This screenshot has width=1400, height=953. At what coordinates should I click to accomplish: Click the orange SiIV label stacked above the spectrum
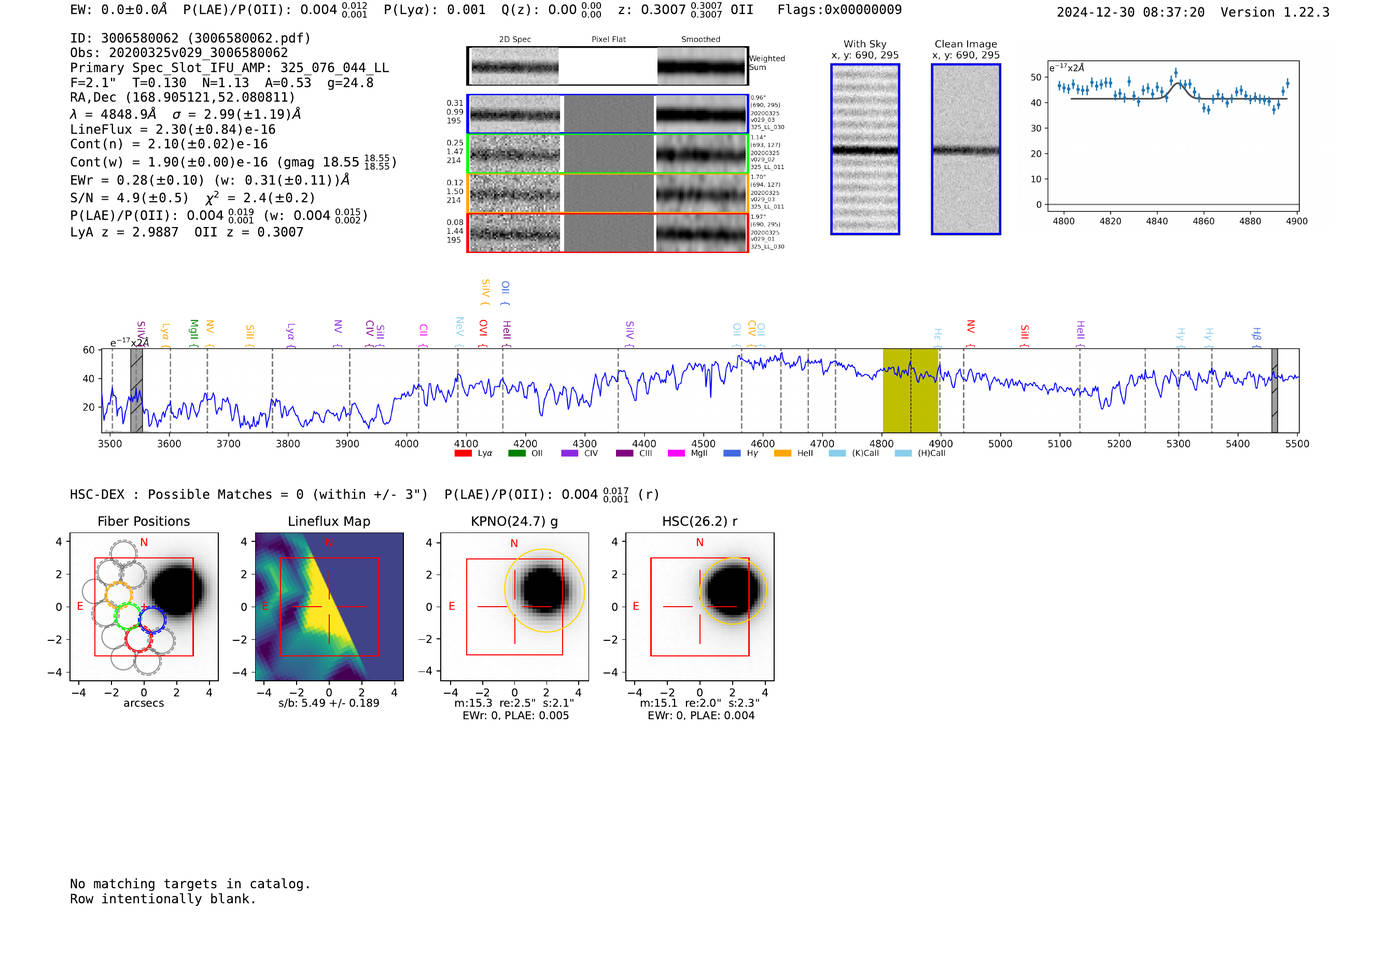[486, 291]
